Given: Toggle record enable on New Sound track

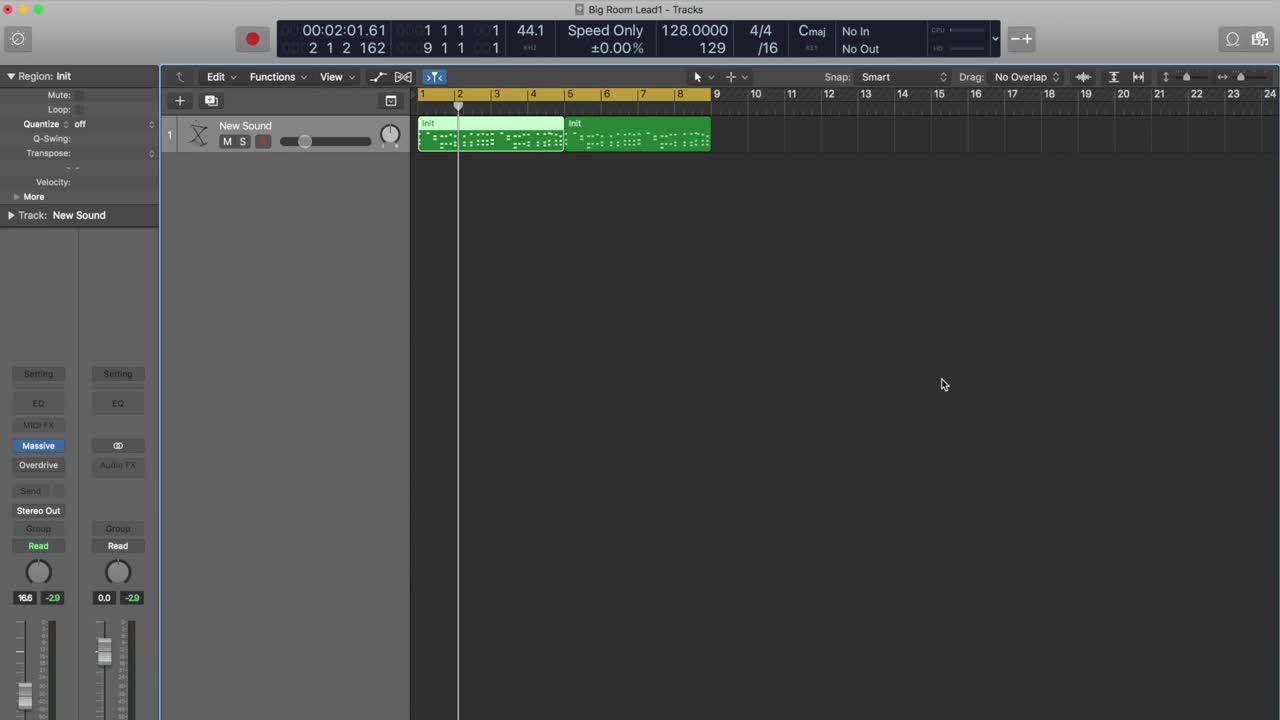Looking at the screenshot, I should [262, 142].
